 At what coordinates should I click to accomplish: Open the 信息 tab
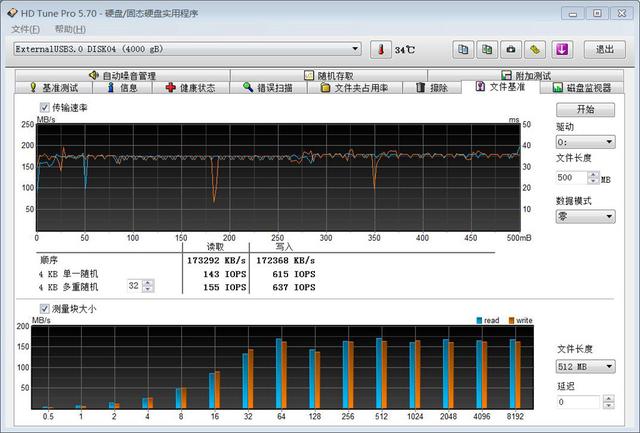point(122,88)
